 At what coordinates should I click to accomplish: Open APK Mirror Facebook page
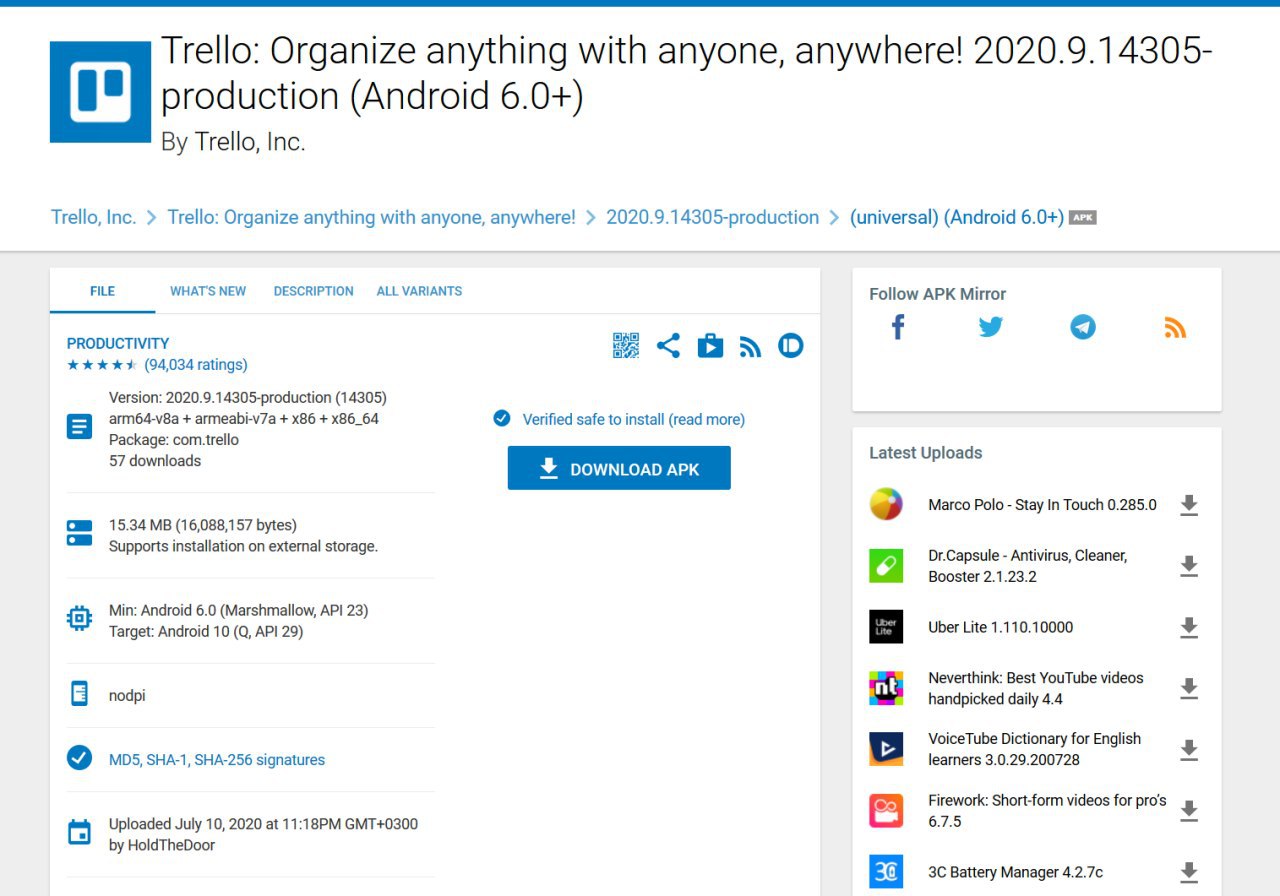(898, 327)
